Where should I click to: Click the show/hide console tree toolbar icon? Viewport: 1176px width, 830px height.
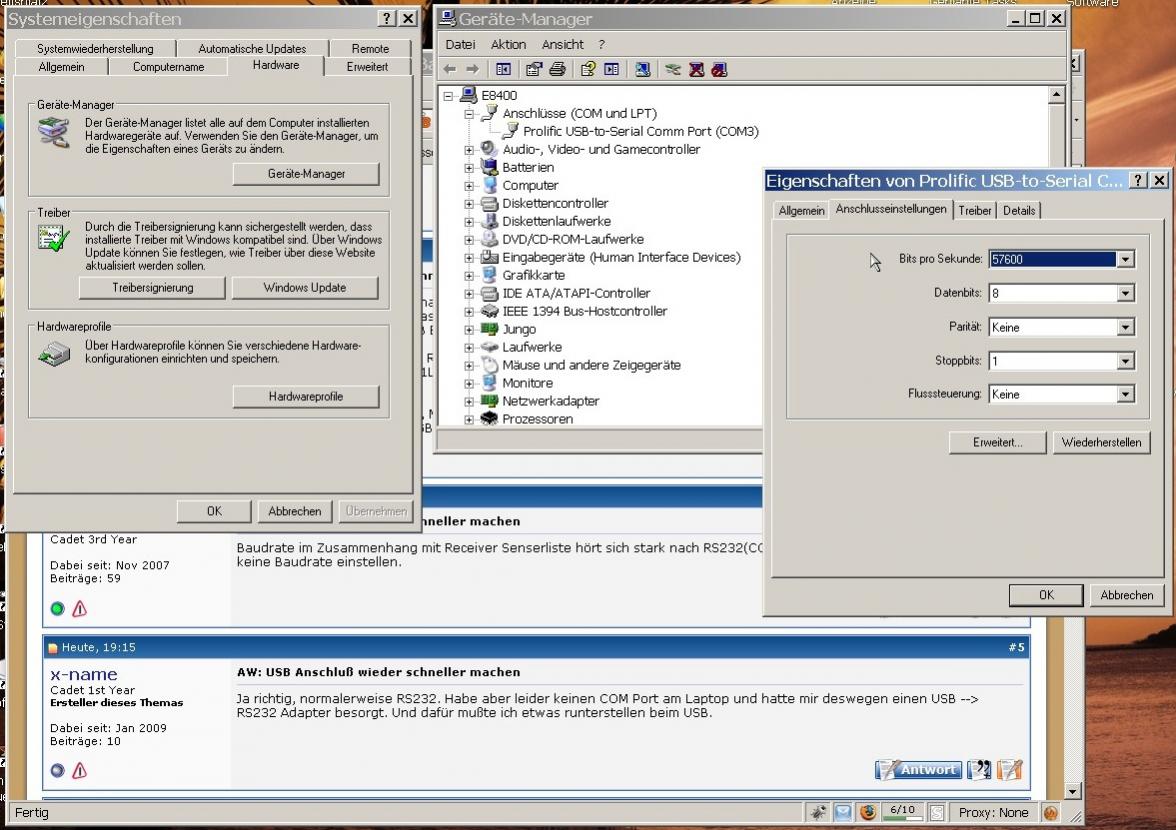click(x=503, y=70)
